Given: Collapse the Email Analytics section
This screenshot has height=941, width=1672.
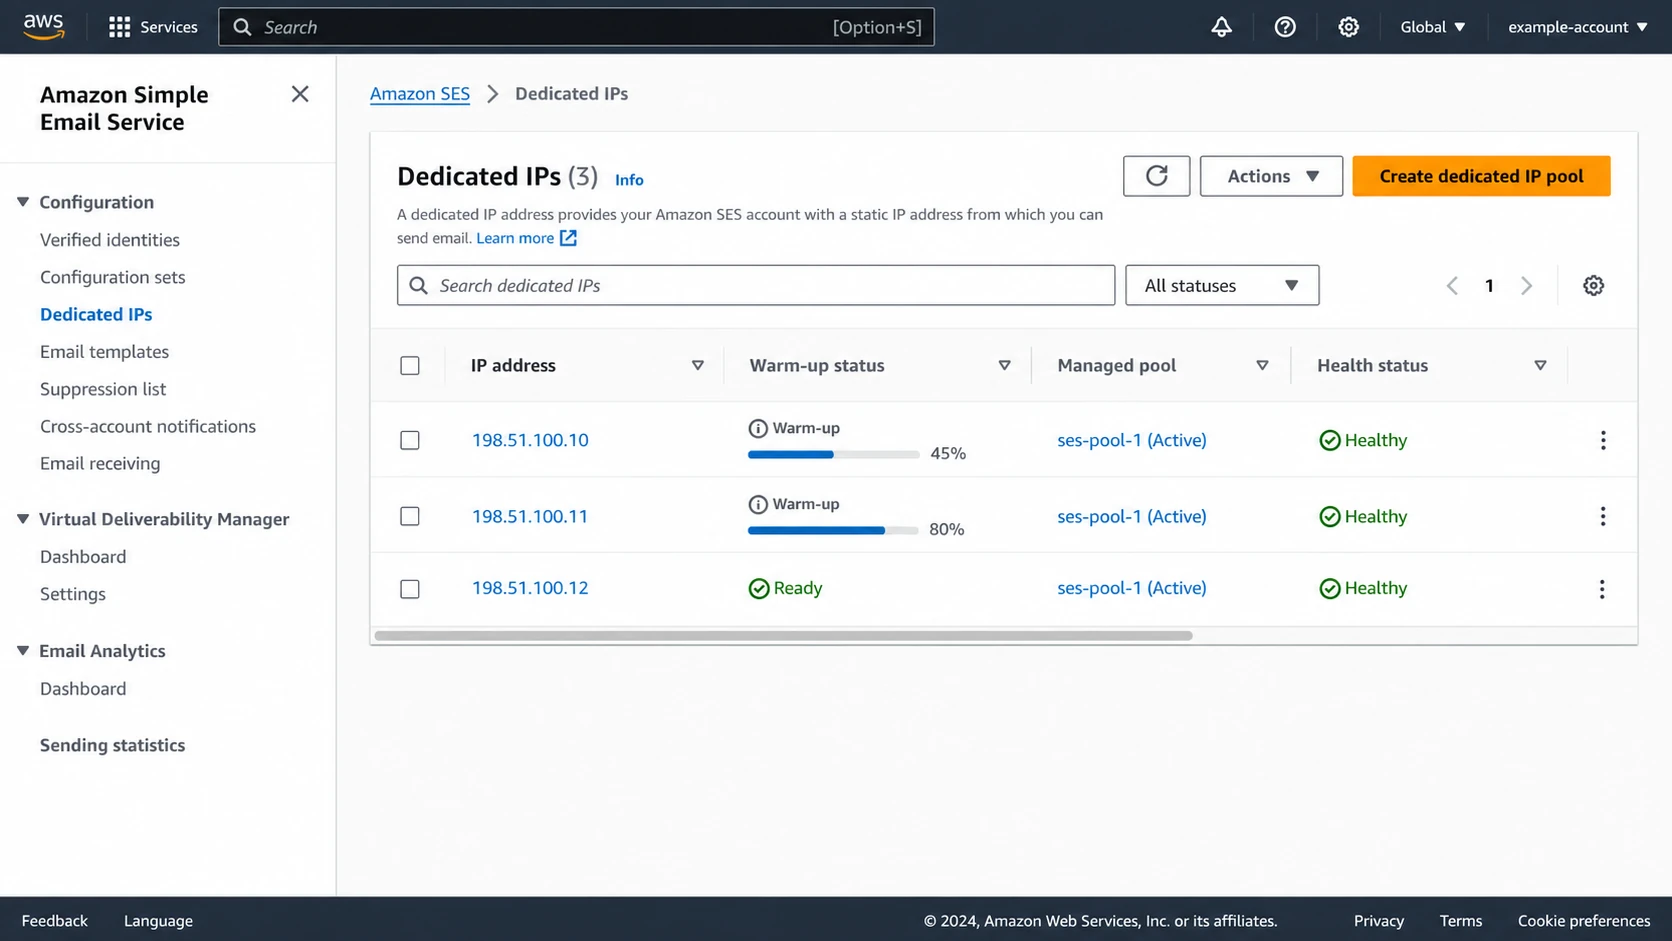Looking at the screenshot, I should point(23,651).
